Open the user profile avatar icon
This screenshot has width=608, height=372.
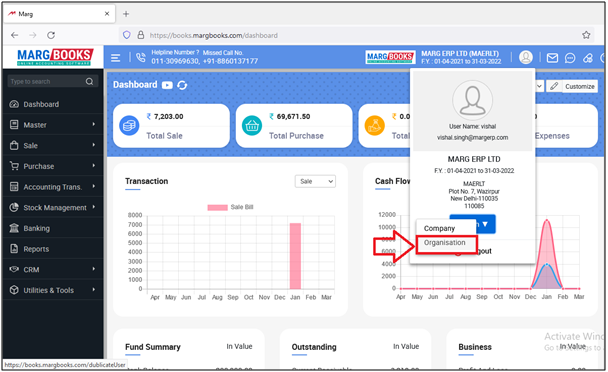pyautogui.click(x=526, y=57)
